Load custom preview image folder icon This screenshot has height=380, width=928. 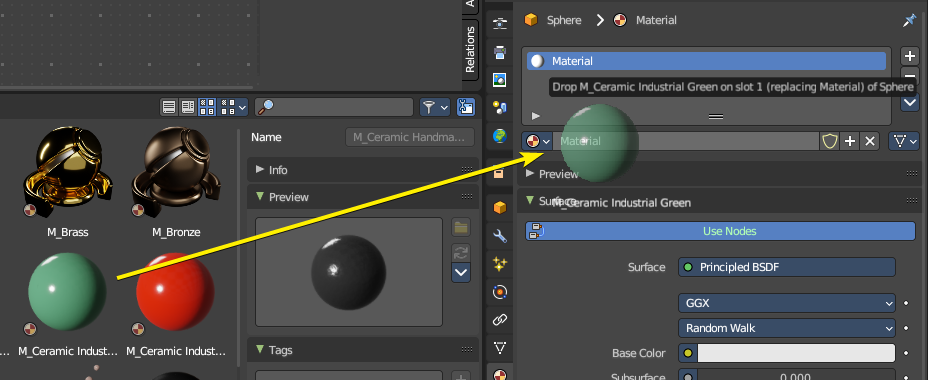(461, 227)
